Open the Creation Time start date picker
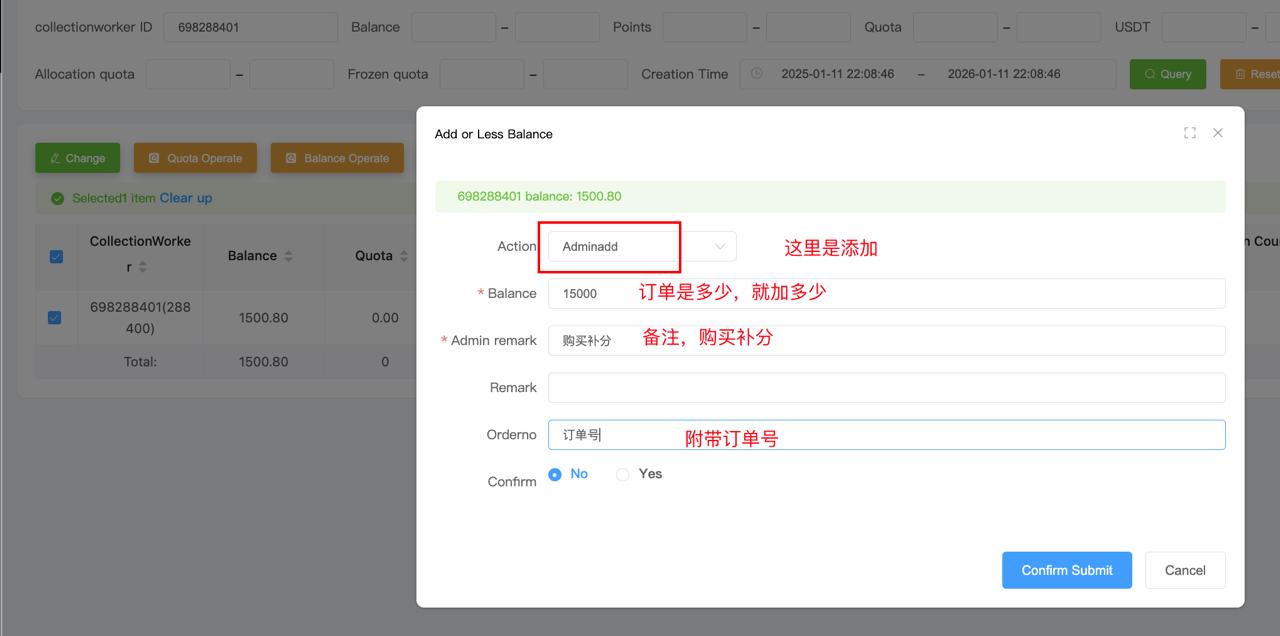Screen dimensions: 1280x636 pyautogui.click(x=837, y=74)
